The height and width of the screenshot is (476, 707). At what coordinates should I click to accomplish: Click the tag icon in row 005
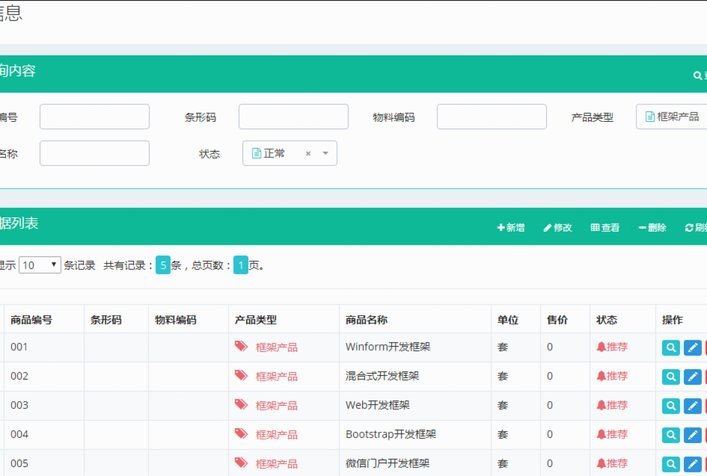[241, 462]
